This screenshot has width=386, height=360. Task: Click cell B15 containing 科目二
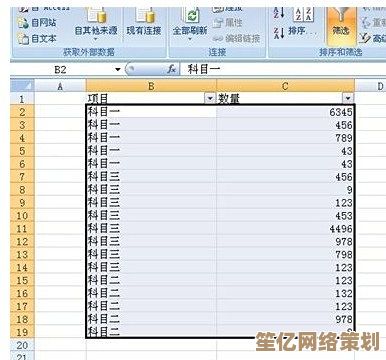pos(151,280)
